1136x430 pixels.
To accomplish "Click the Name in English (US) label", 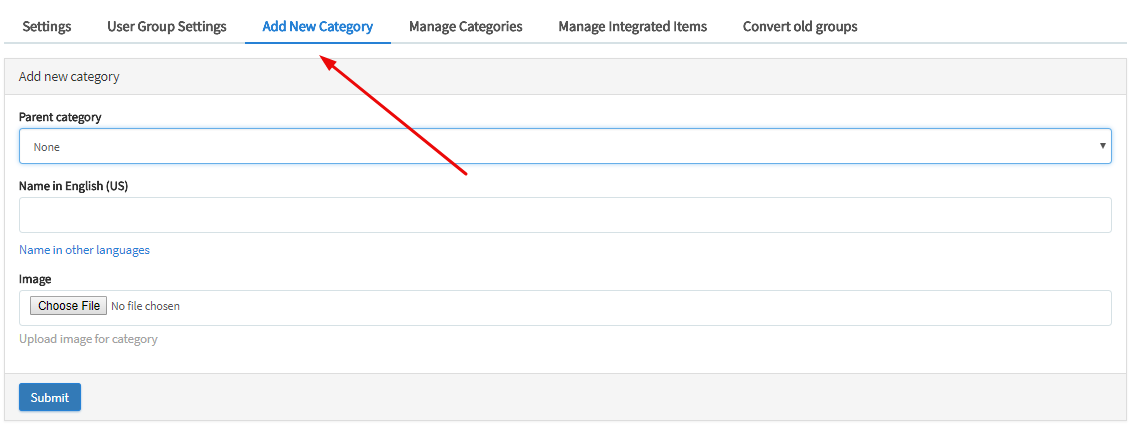I will point(73,186).
